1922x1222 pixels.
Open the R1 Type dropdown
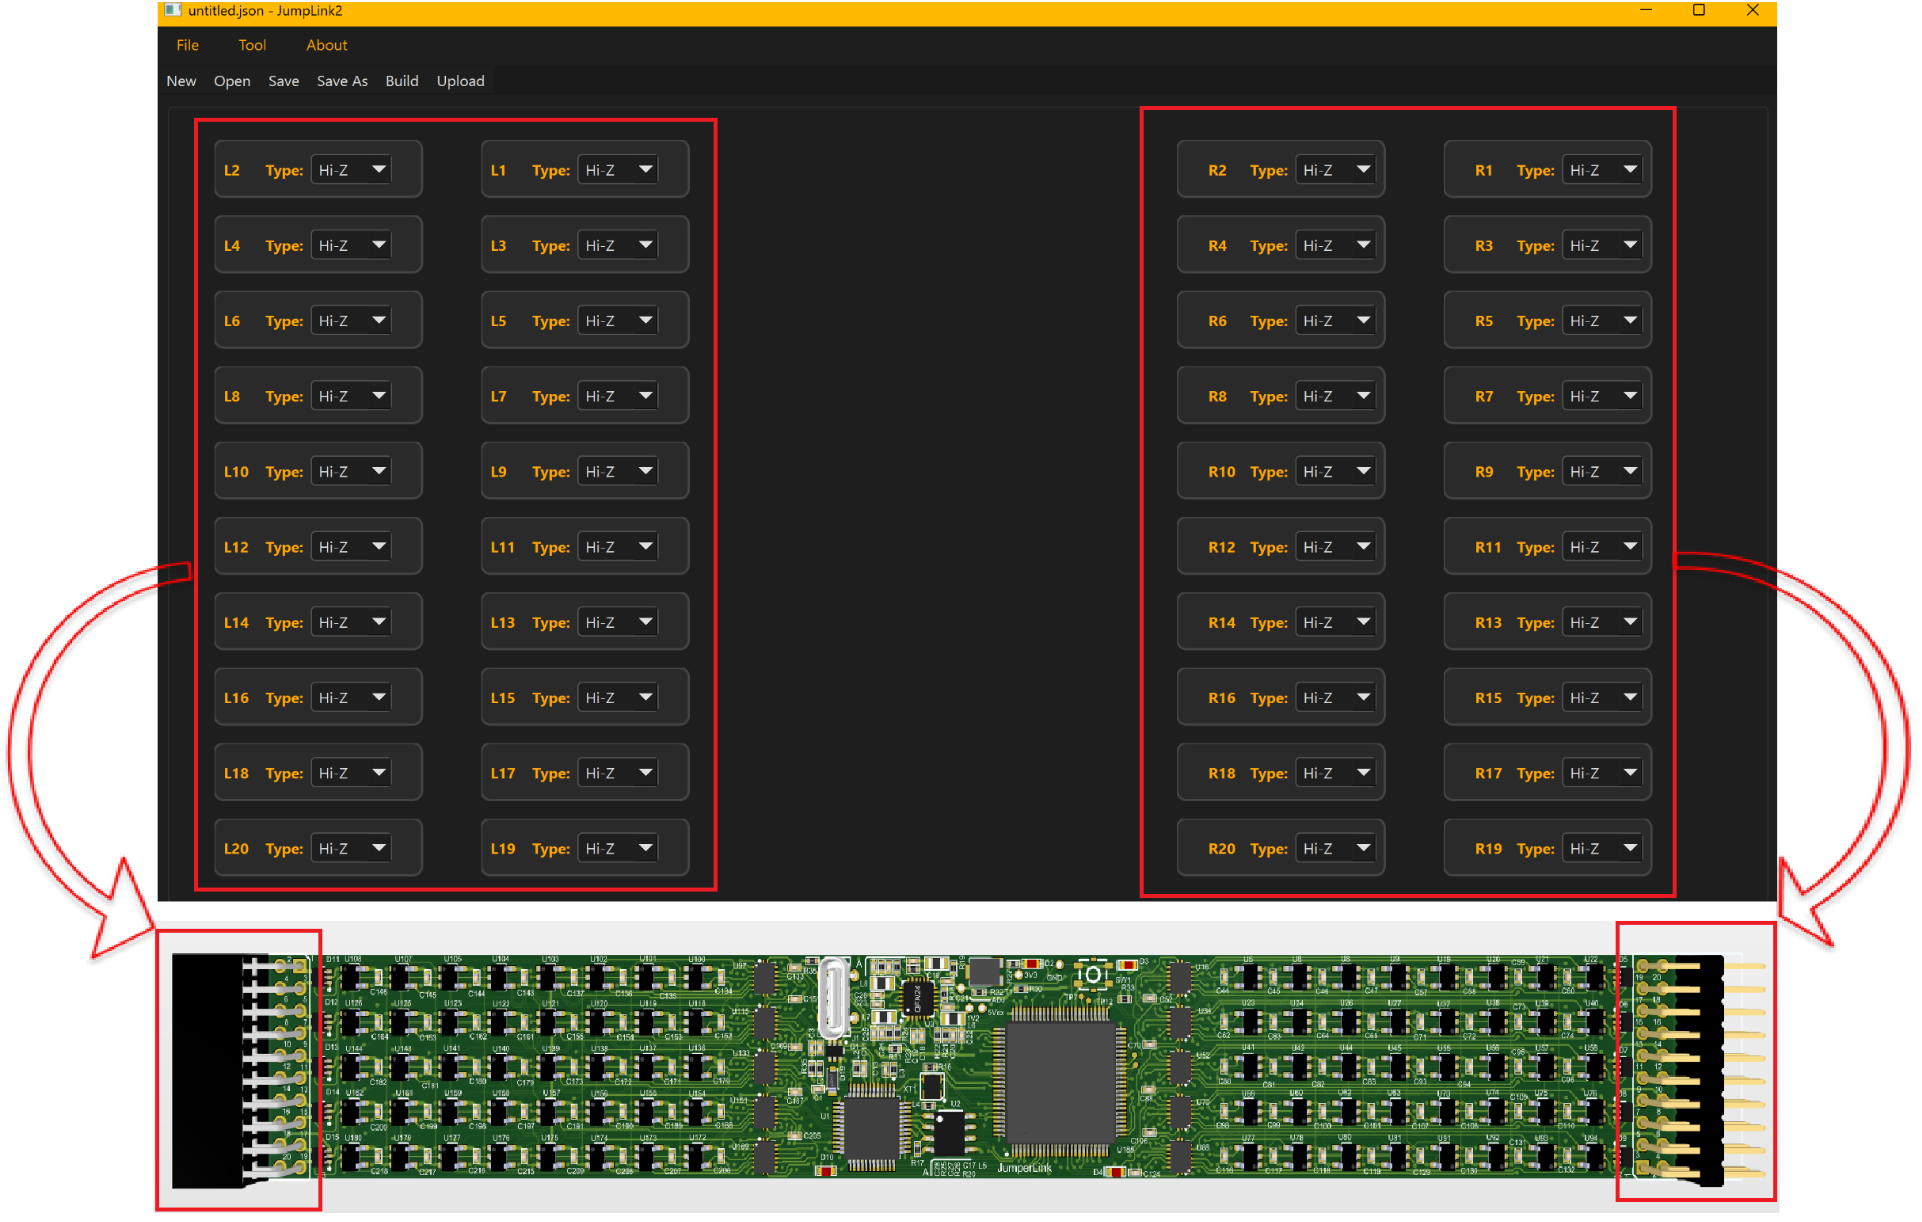point(1602,170)
